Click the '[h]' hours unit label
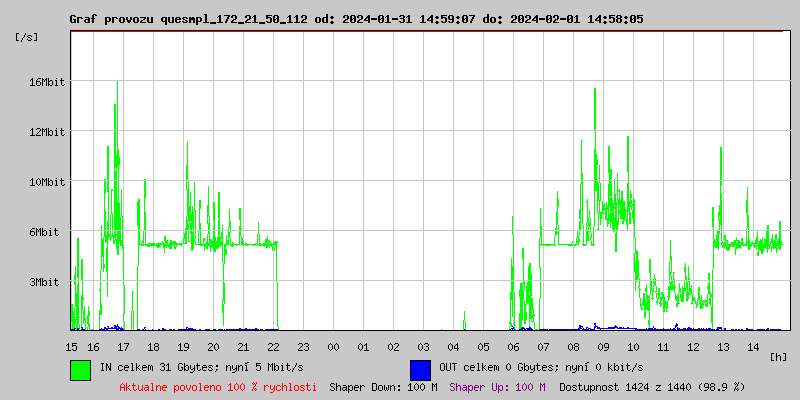 click(778, 356)
